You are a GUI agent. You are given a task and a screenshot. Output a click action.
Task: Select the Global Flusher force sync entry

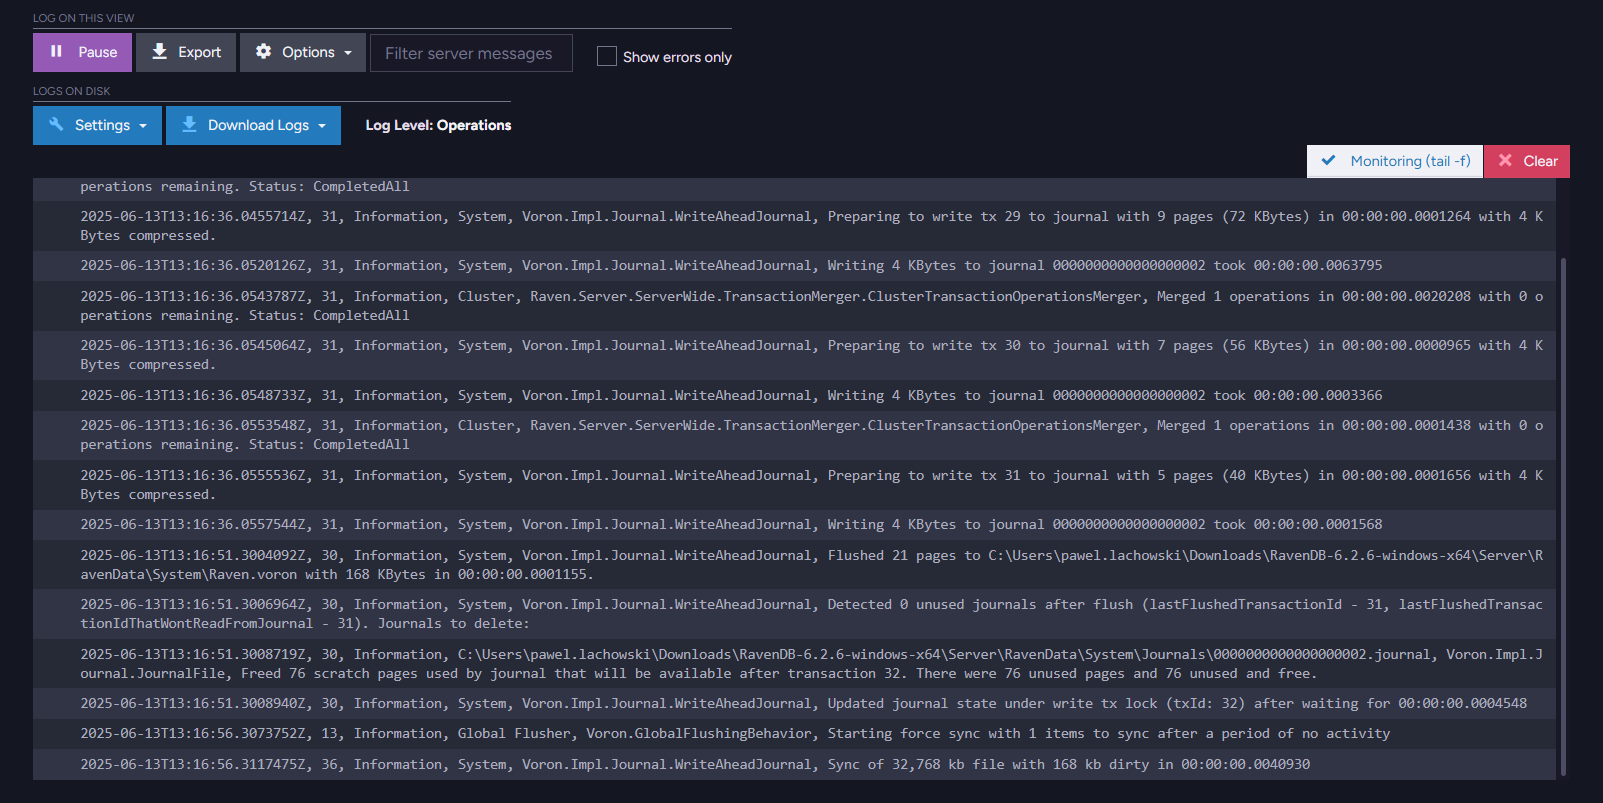794,734
